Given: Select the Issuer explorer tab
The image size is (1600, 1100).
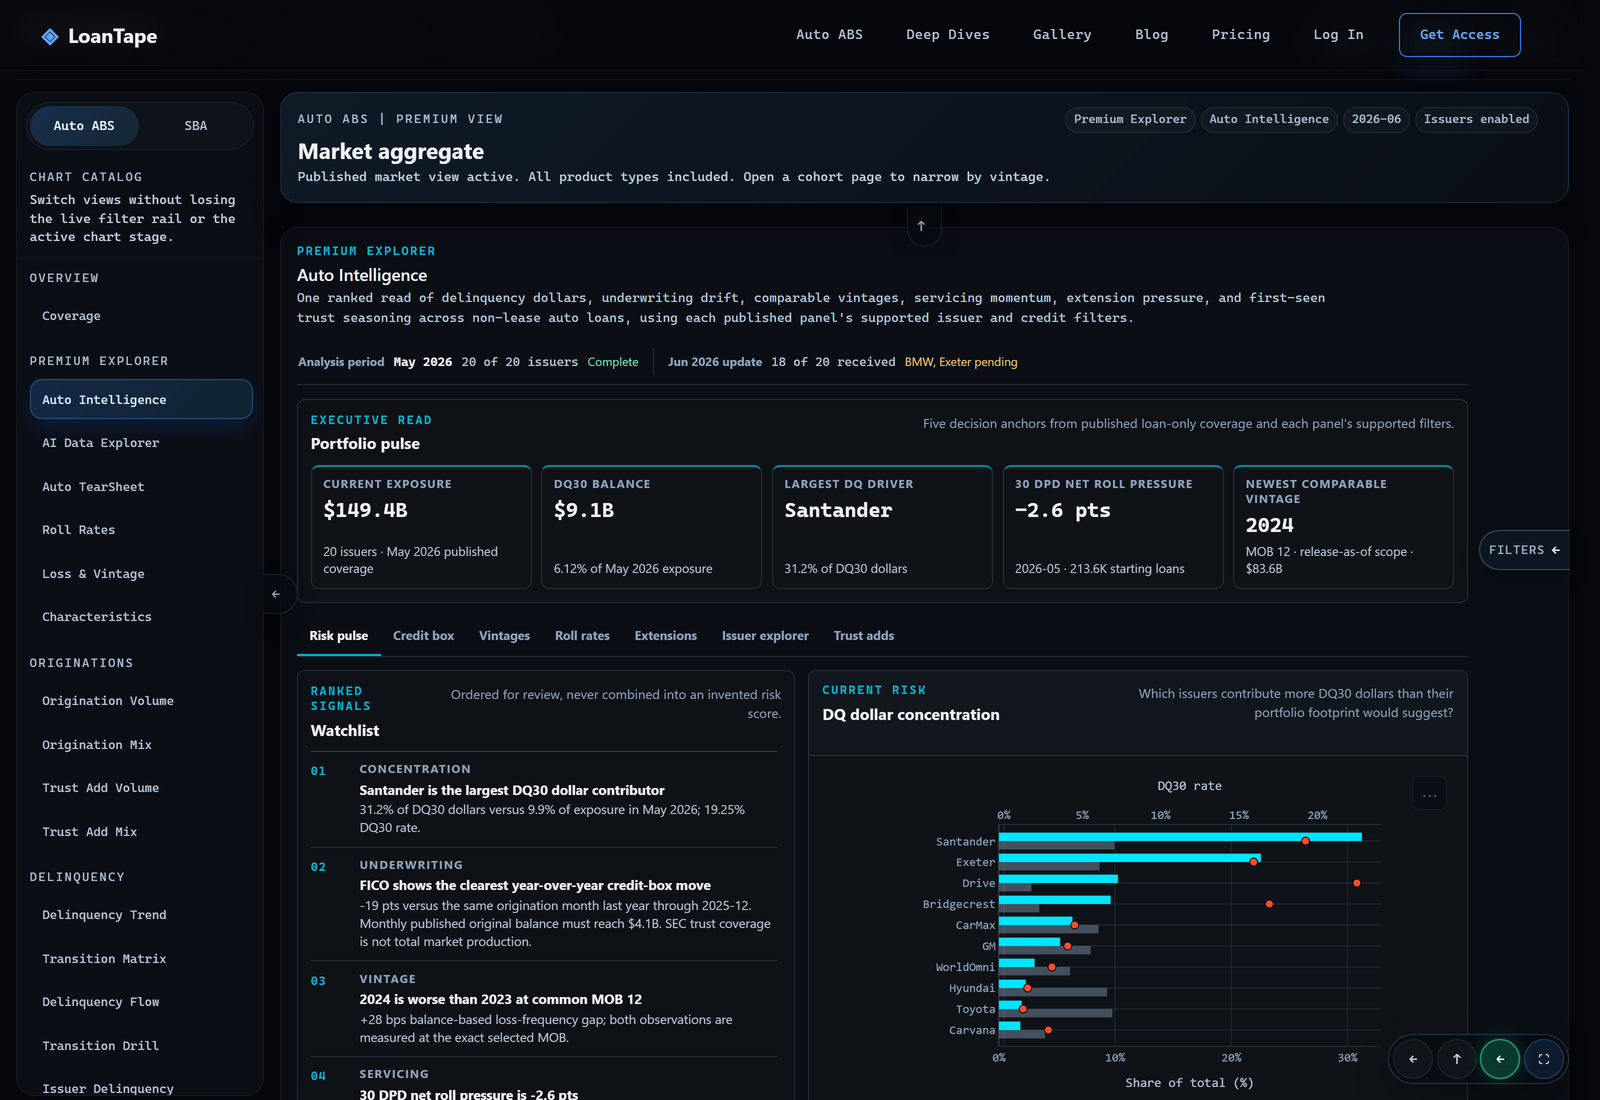Looking at the screenshot, I should pos(765,636).
